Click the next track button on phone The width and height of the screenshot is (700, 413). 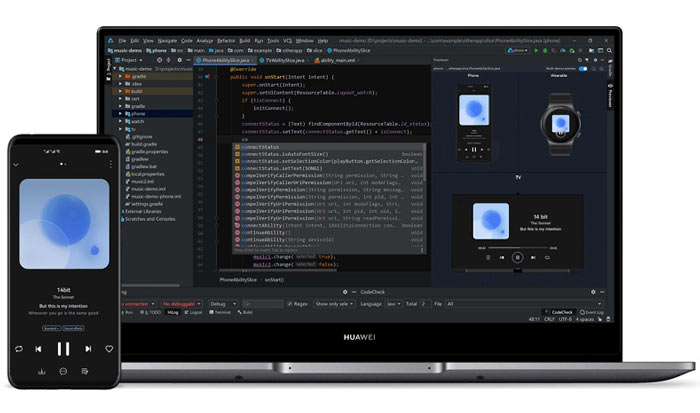88,349
